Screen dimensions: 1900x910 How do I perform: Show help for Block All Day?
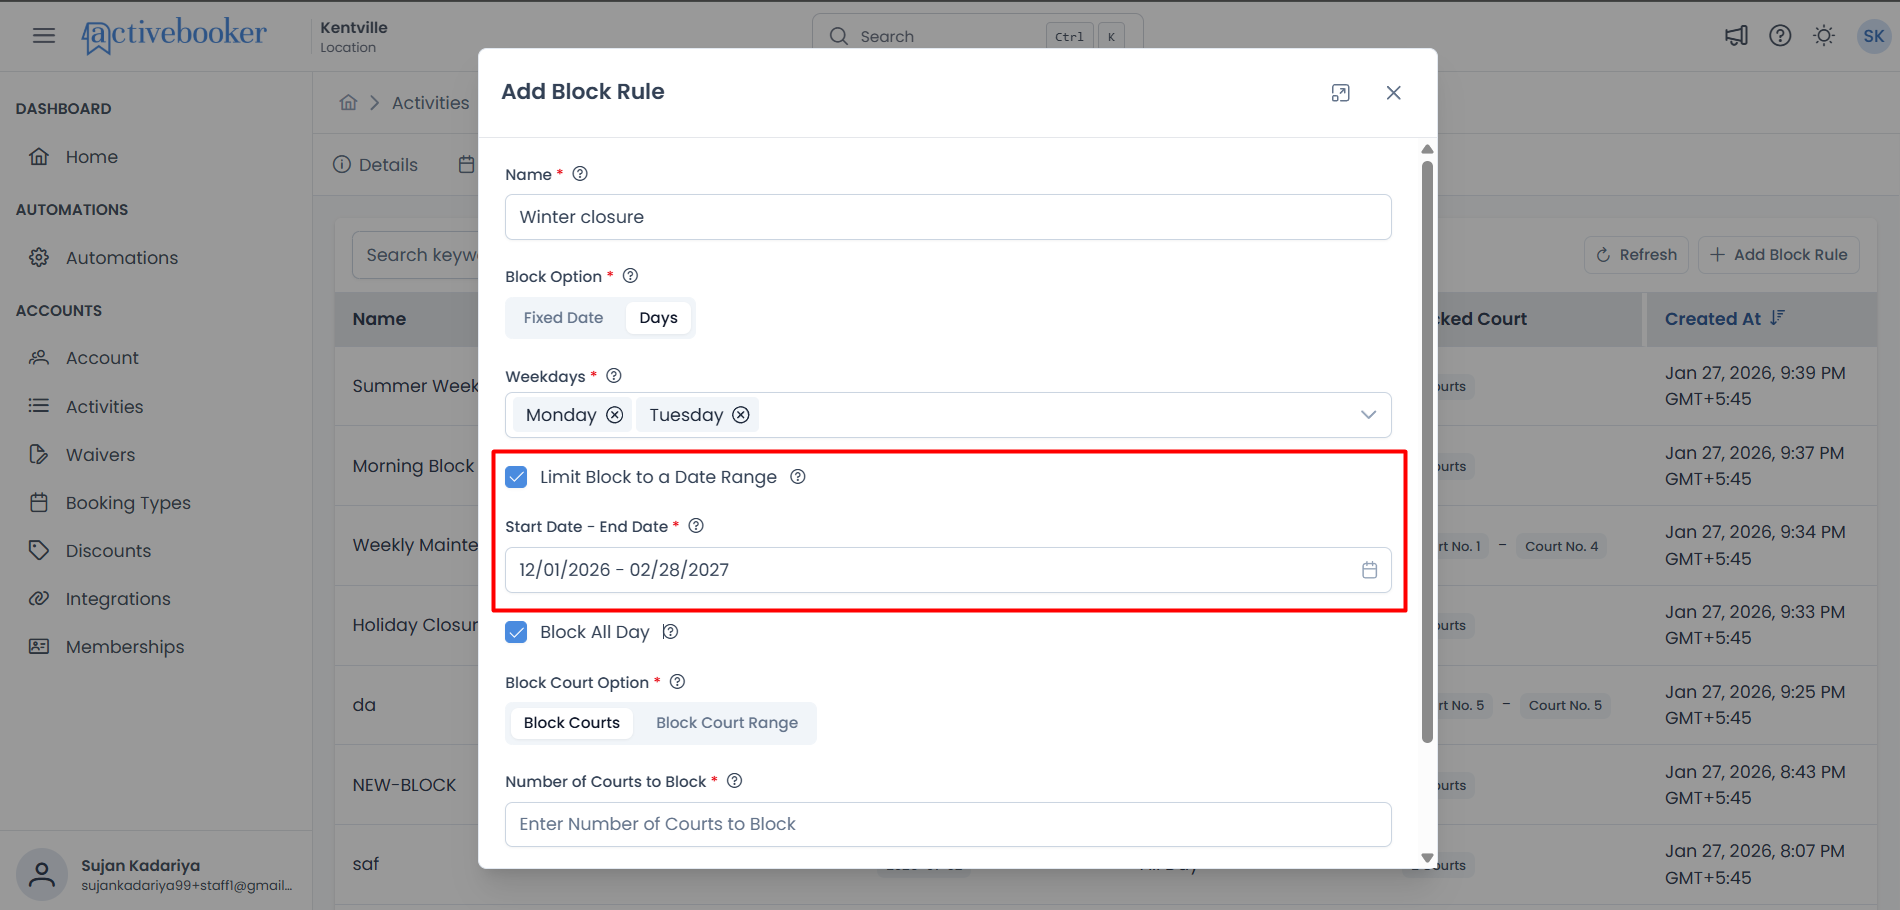[670, 632]
